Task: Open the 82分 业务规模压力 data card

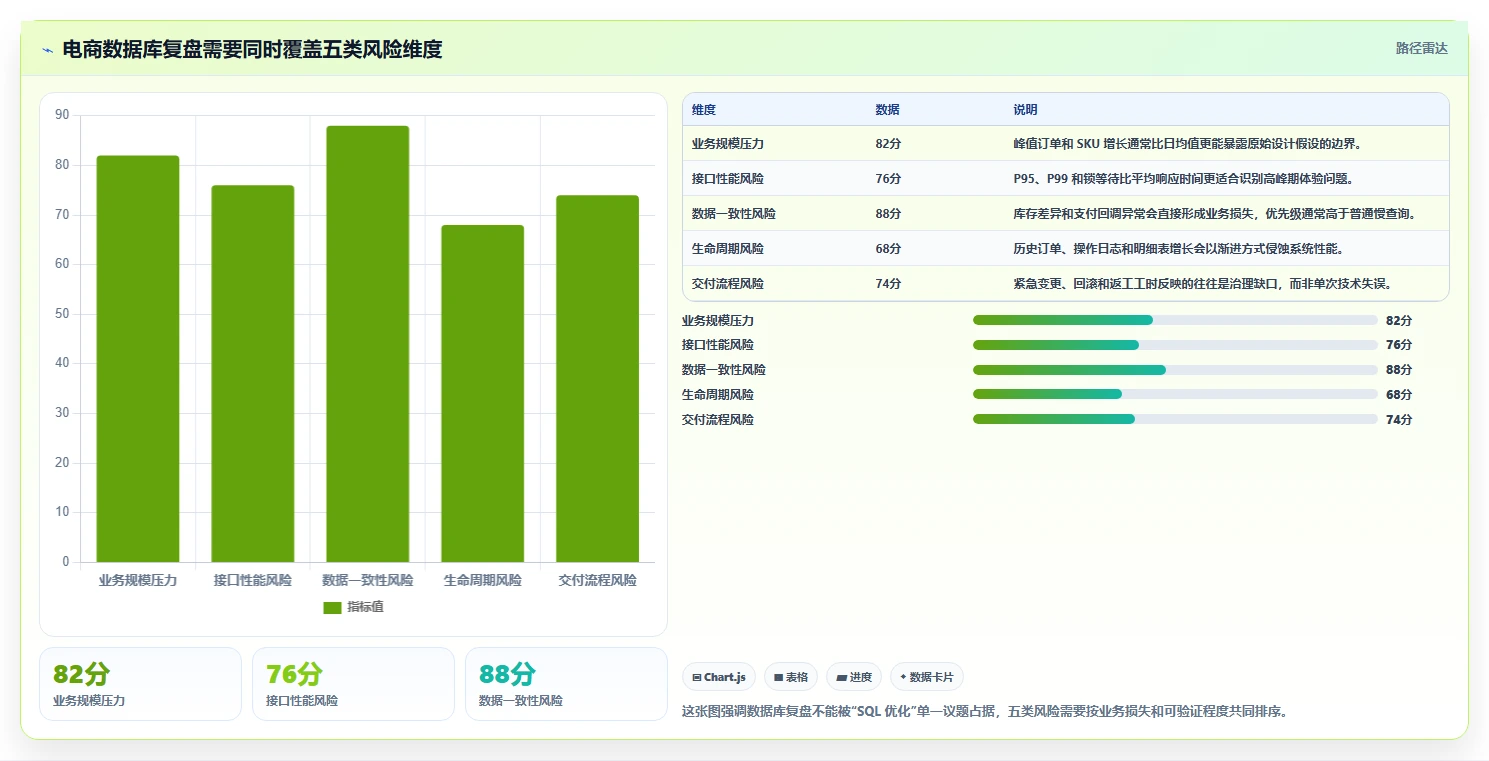Action: click(x=140, y=684)
